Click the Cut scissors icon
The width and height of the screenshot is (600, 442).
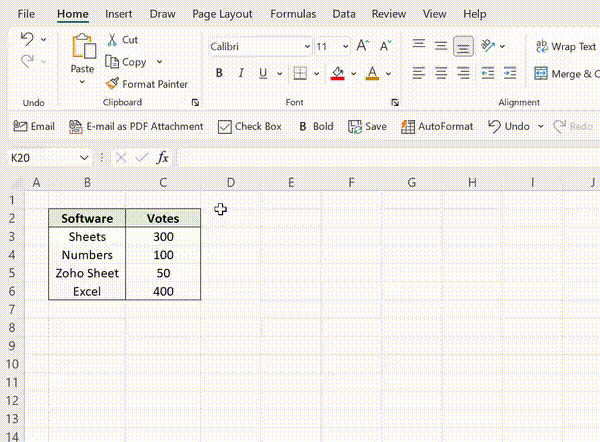pos(112,39)
